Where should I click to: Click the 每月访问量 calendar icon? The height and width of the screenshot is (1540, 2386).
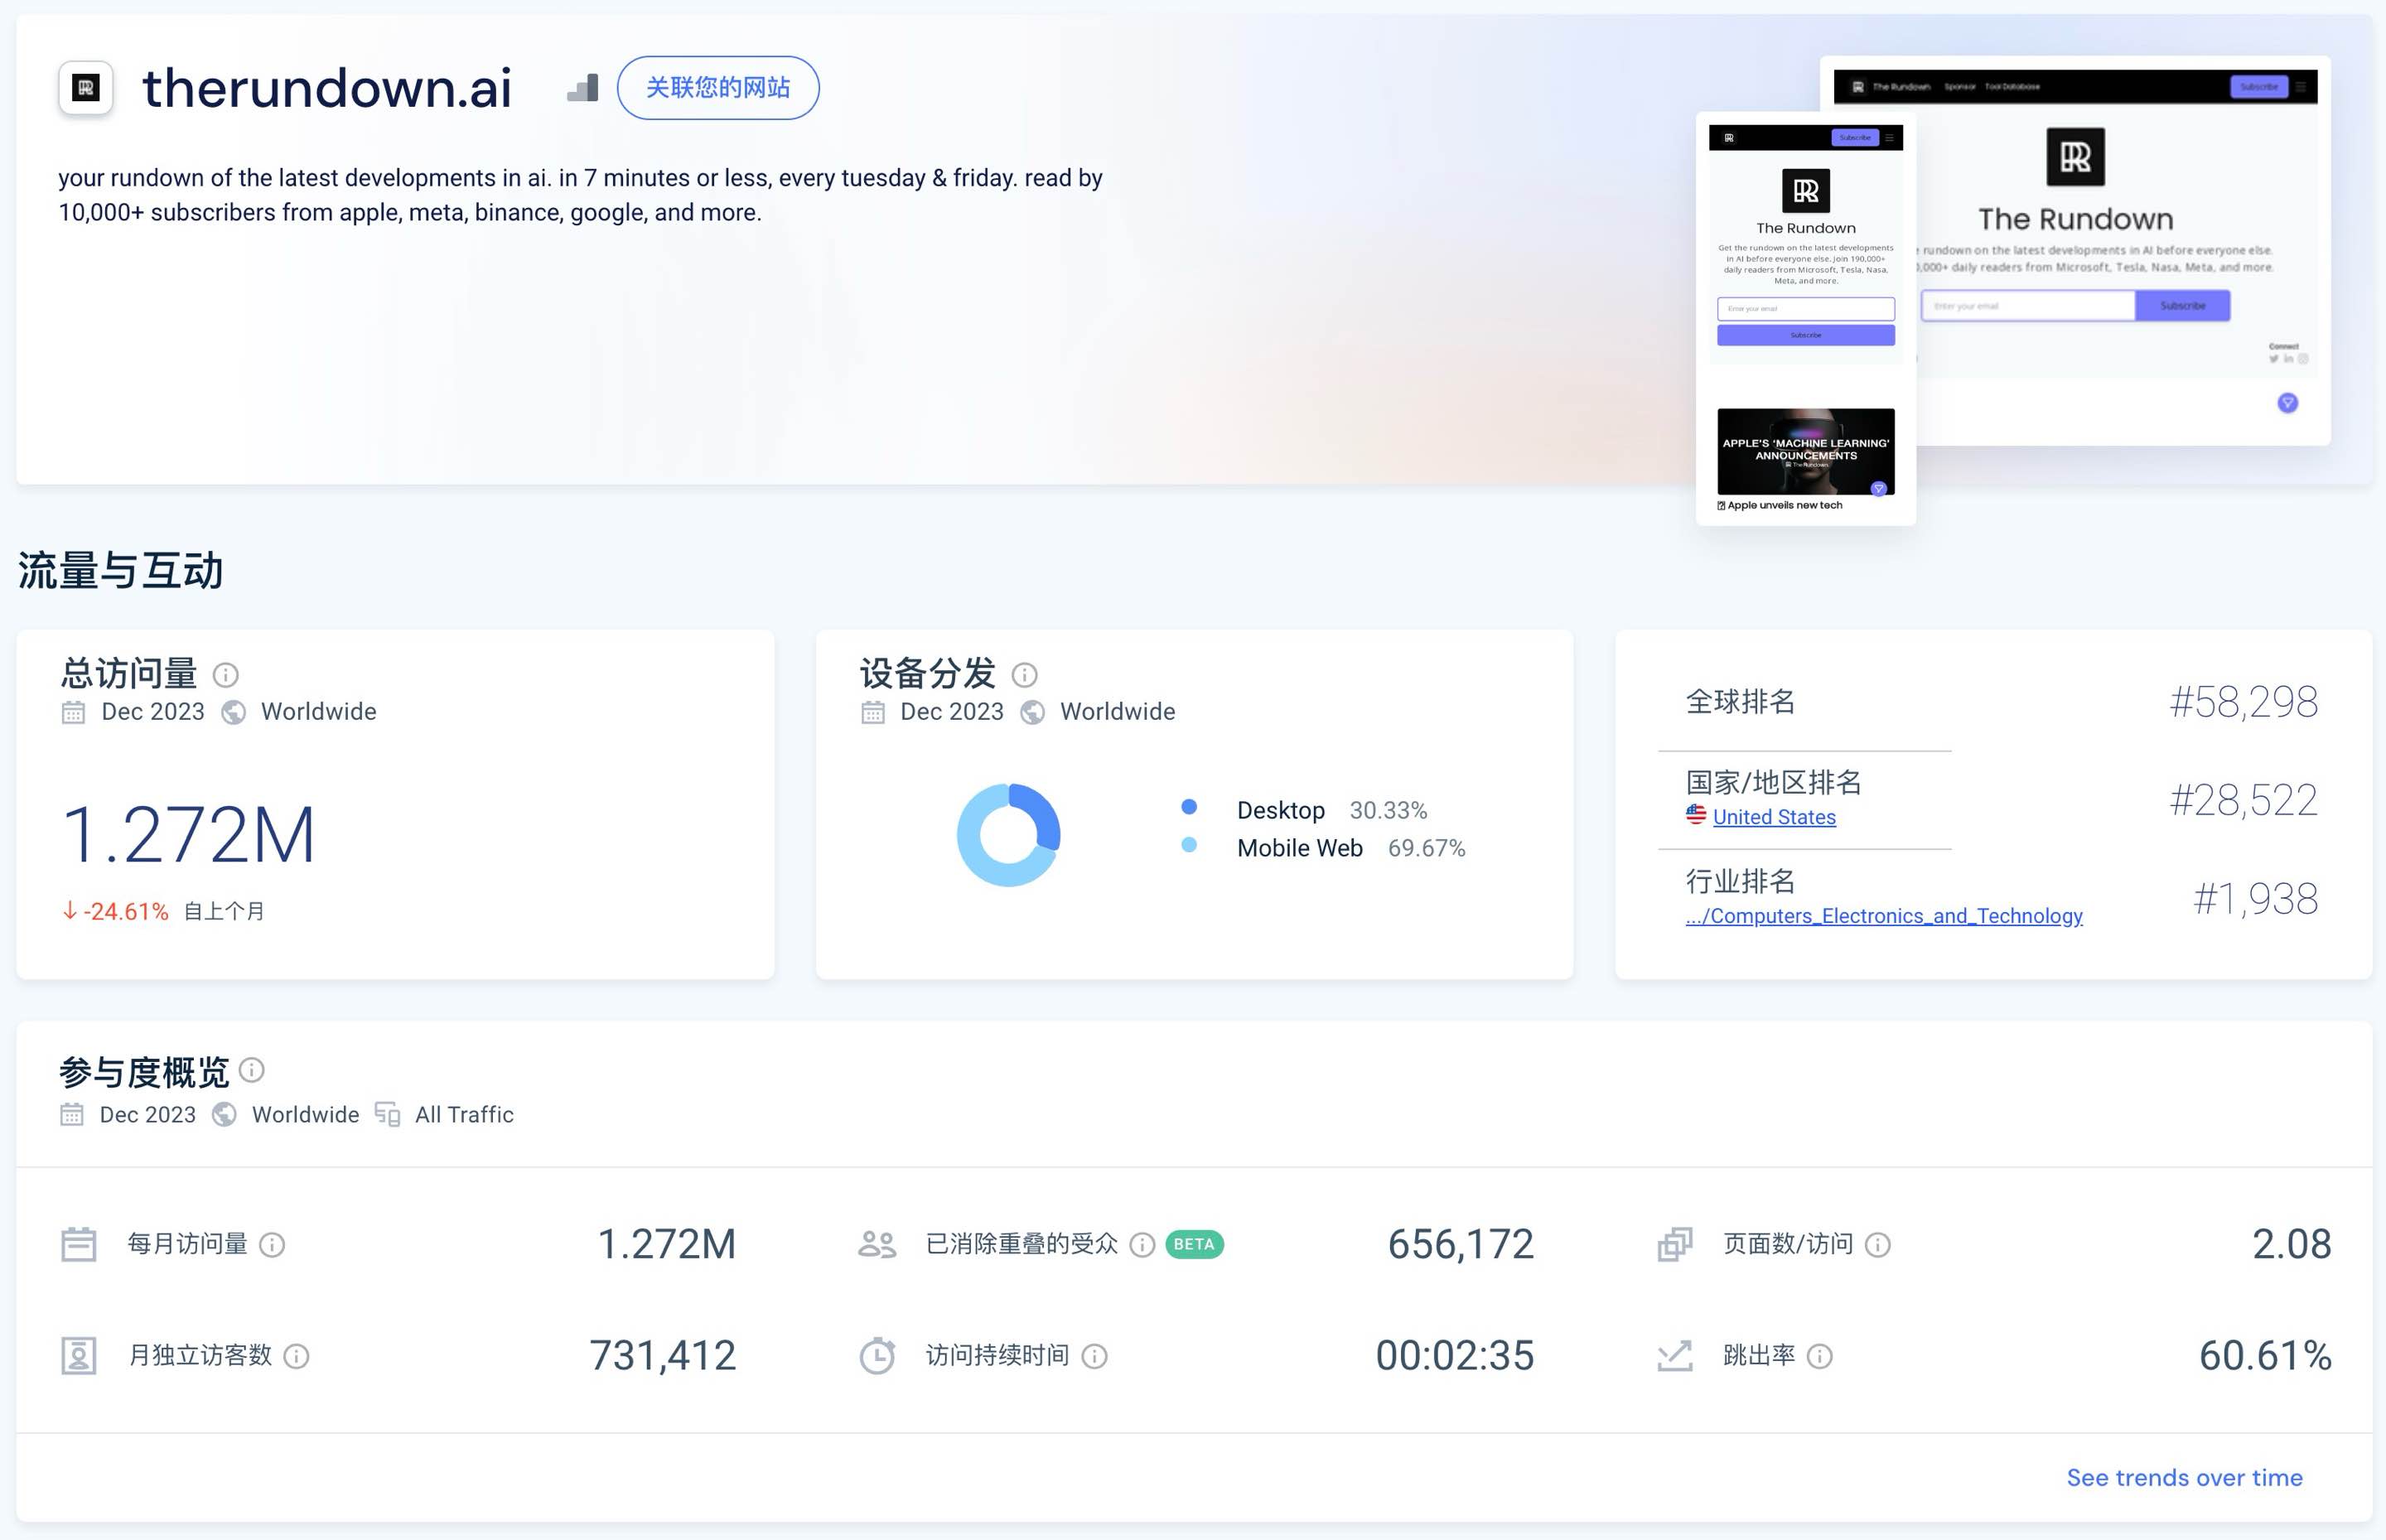click(79, 1244)
